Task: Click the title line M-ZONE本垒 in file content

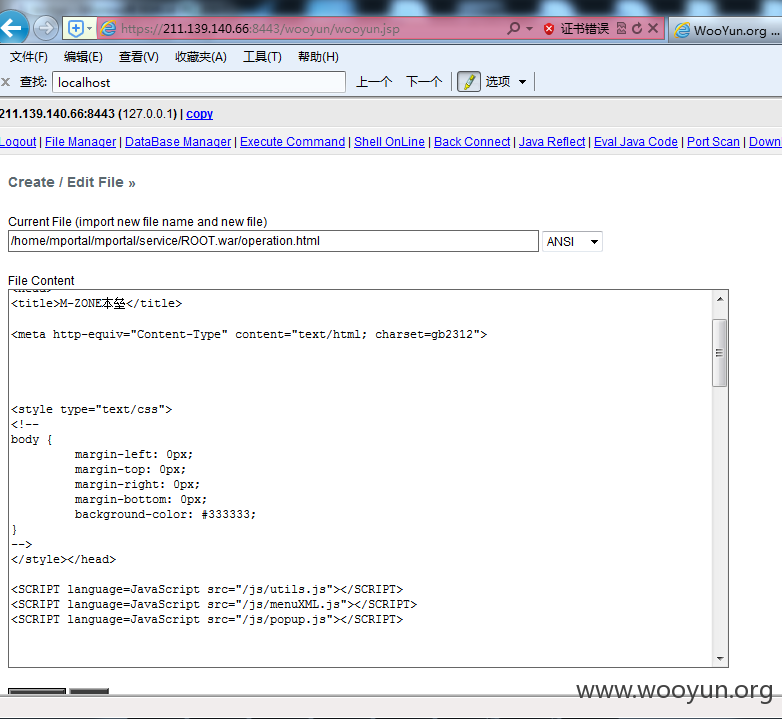Action: click(97, 304)
